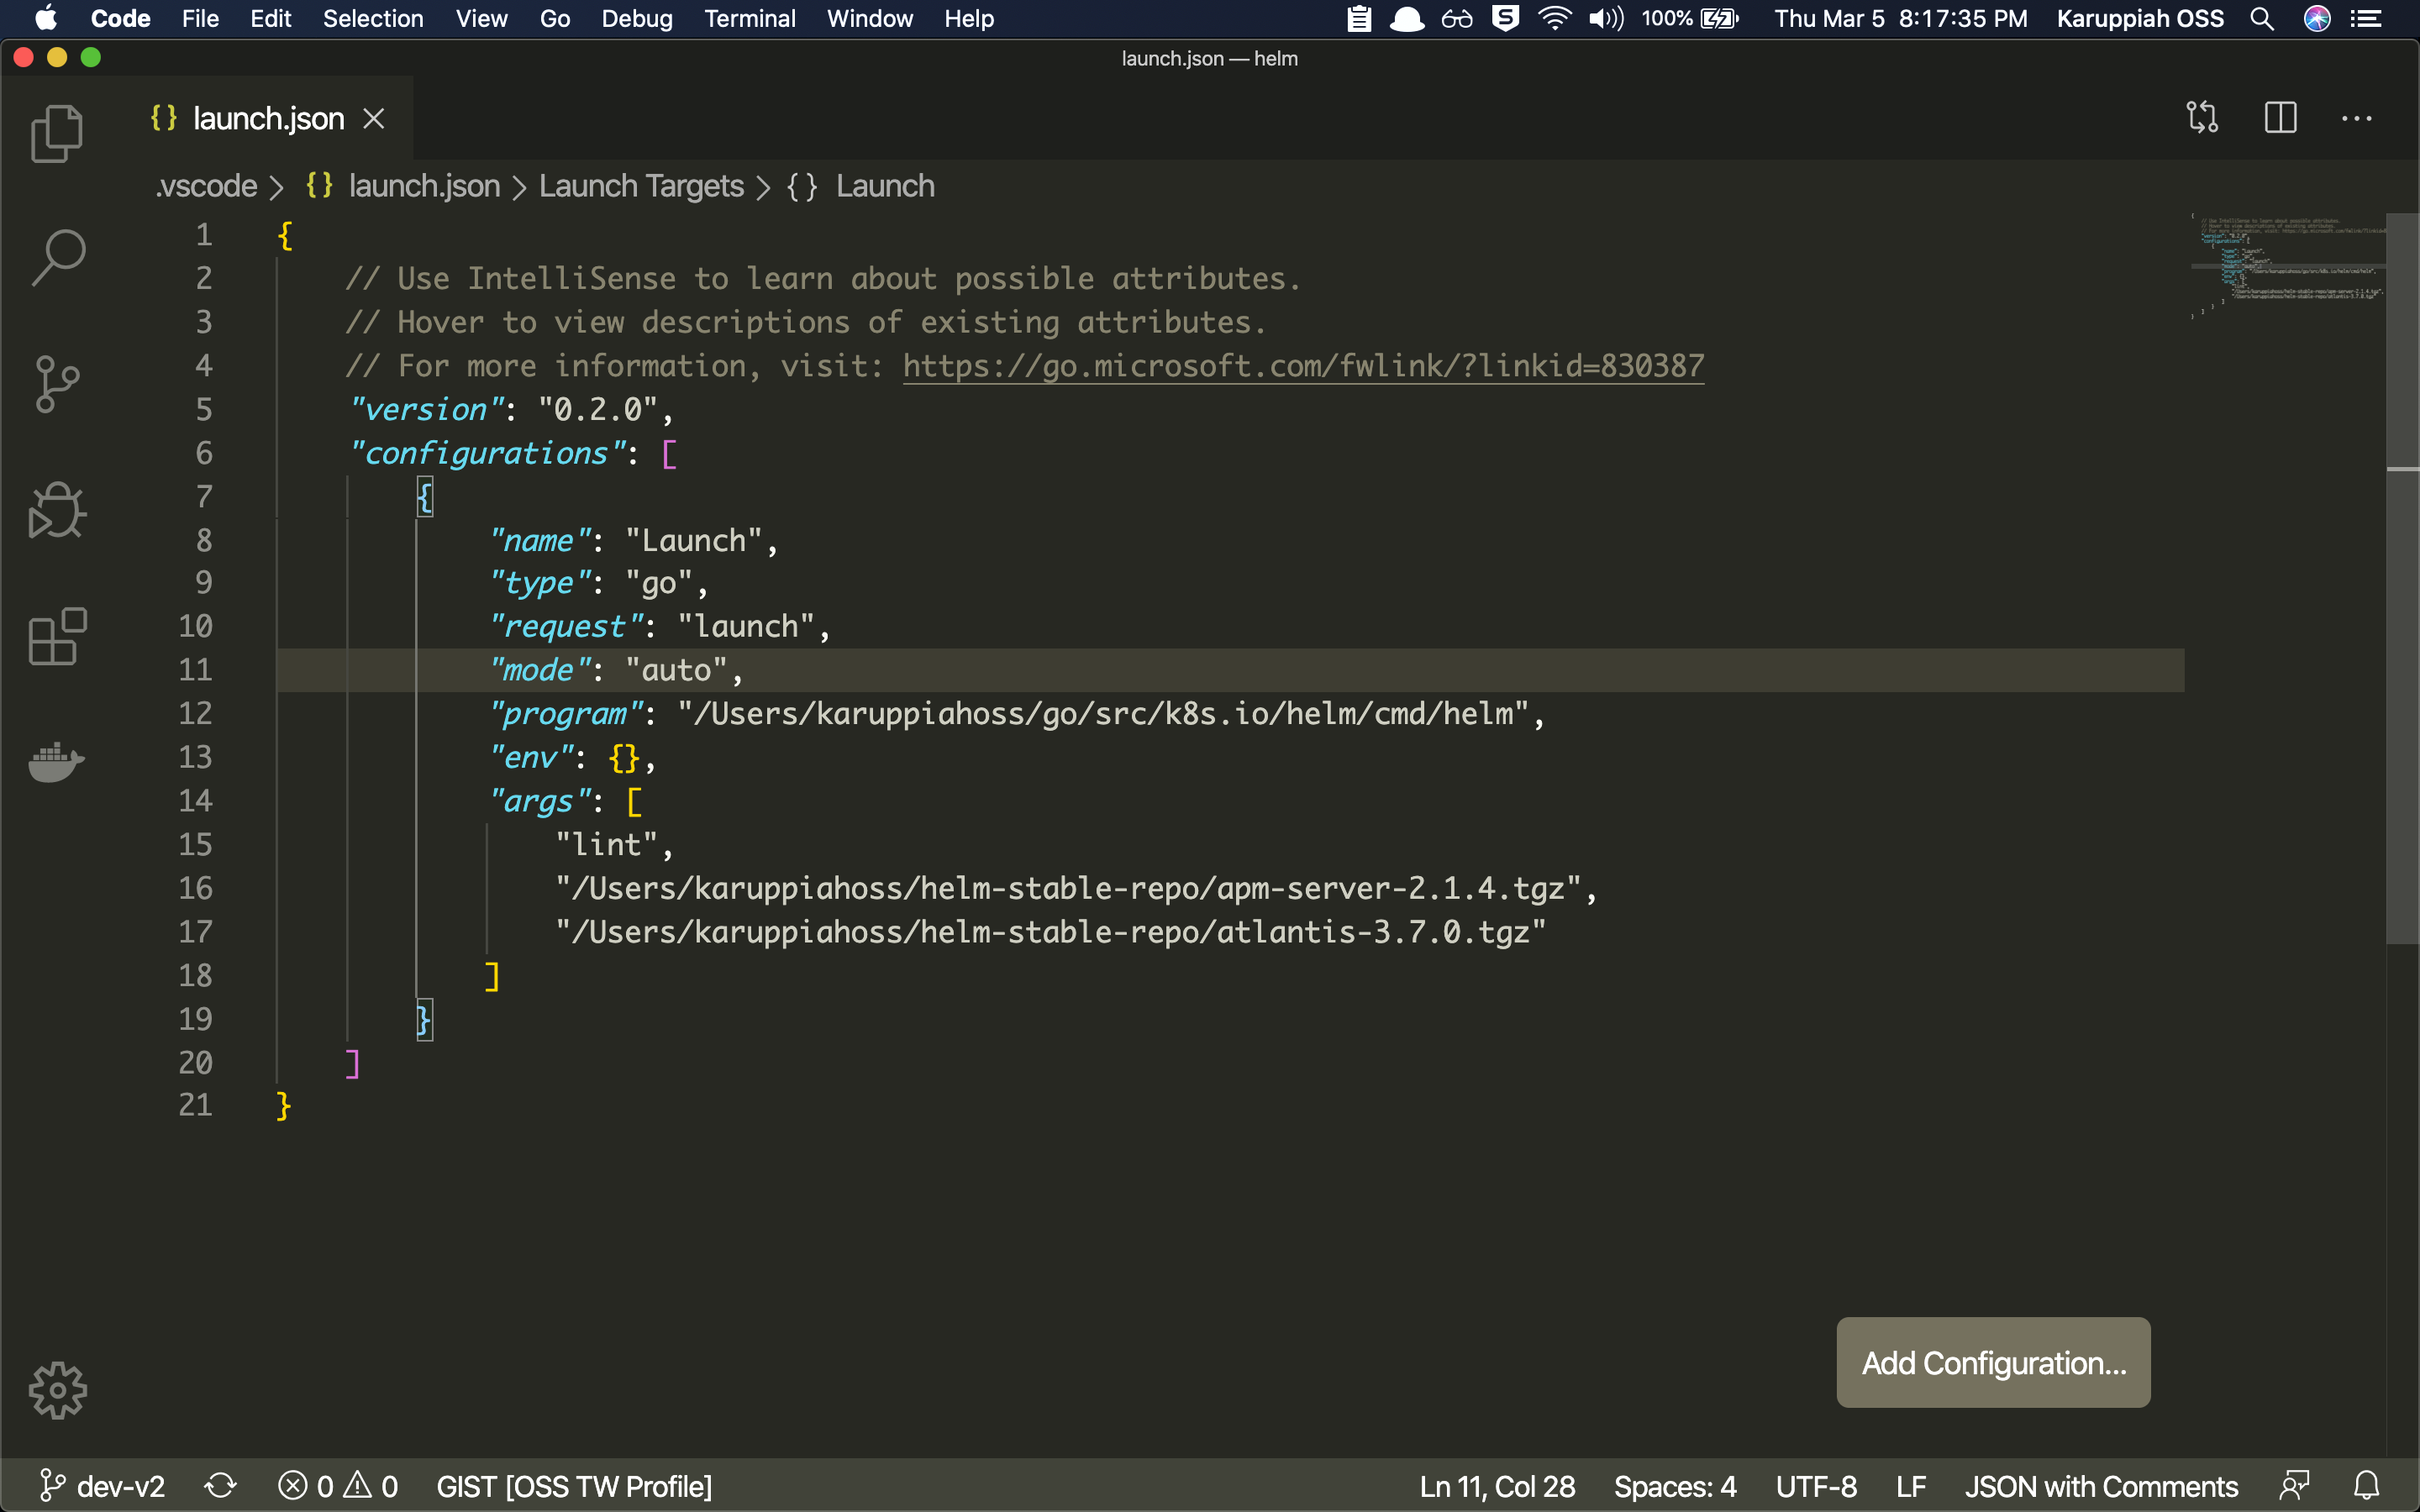
Task: Open the Code application menu
Action: pyautogui.click(x=120, y=18)
